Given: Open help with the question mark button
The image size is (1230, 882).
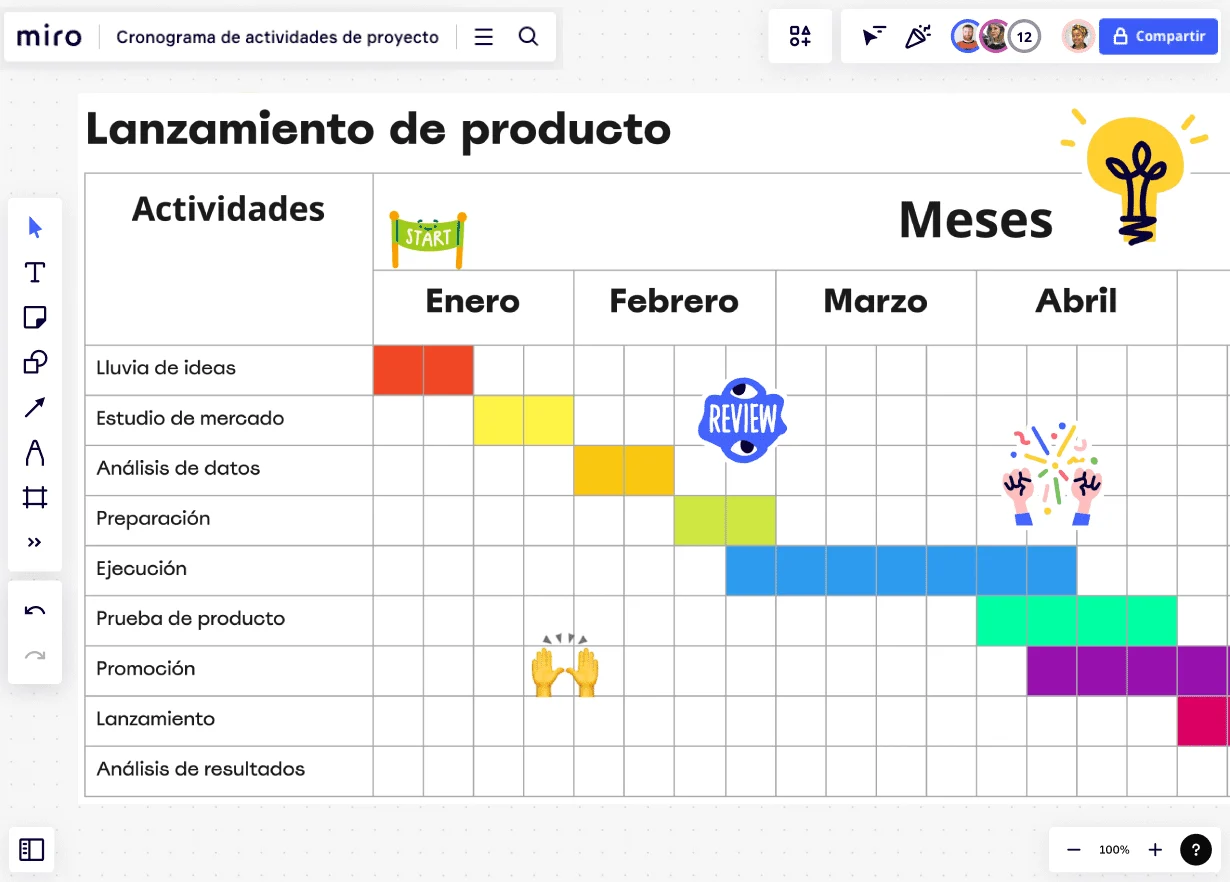Looking at the screenshot, I should click(x=1196, y=849).
